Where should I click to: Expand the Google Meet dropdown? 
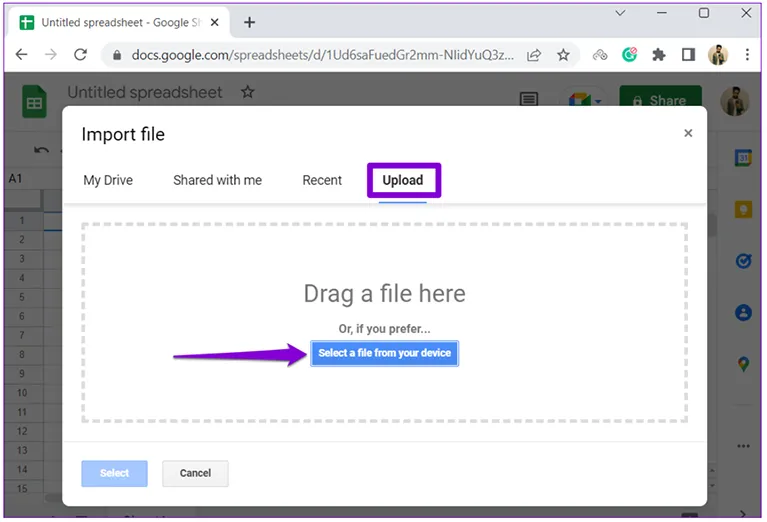click(598, 101)
